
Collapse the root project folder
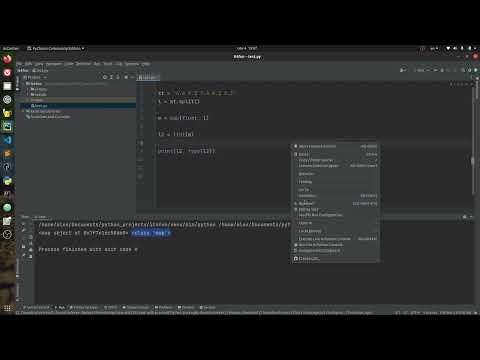pyautogui.click(x=24, y=84)
